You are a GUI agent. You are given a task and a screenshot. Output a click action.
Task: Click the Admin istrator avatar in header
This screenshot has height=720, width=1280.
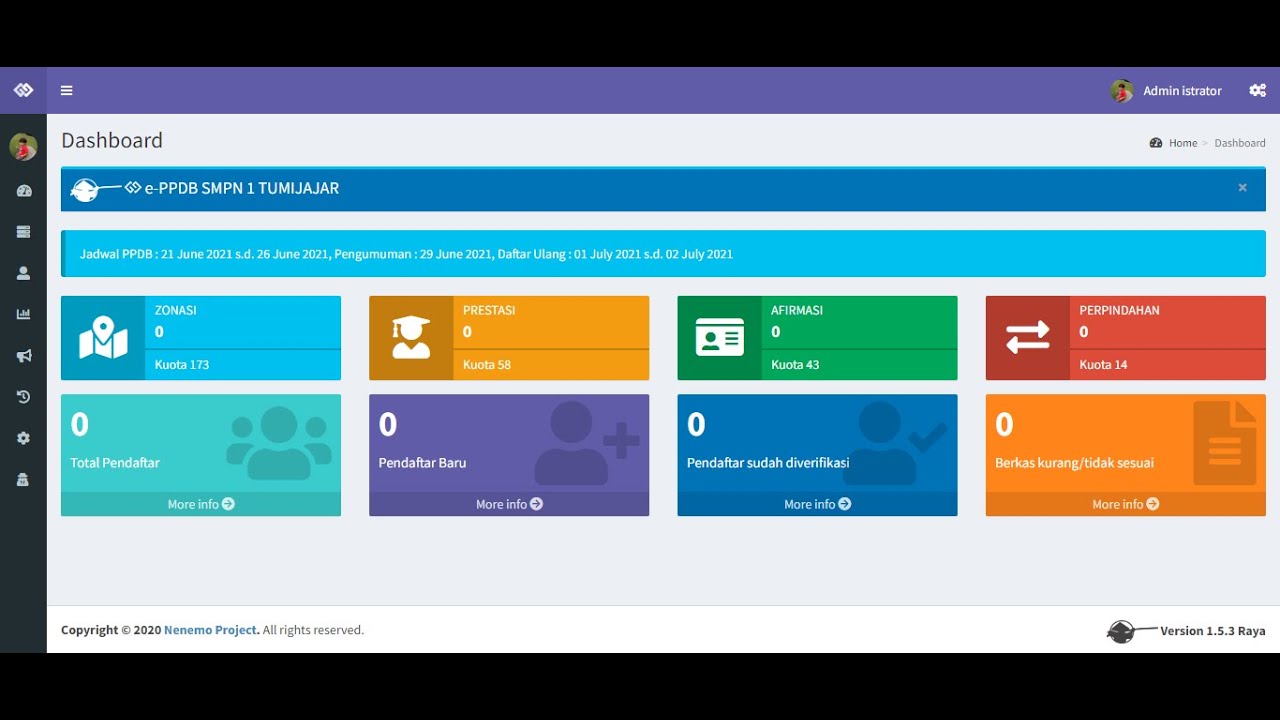pos(1122,91)
